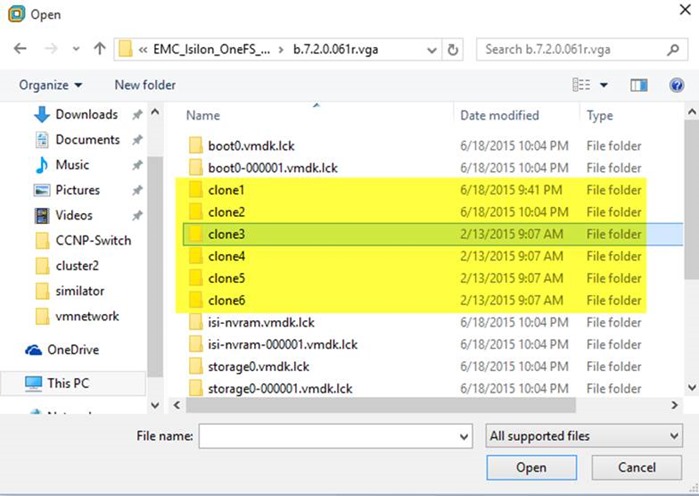Open the help question mark icon
Screen dimensions: 699x496
point(676,85)
